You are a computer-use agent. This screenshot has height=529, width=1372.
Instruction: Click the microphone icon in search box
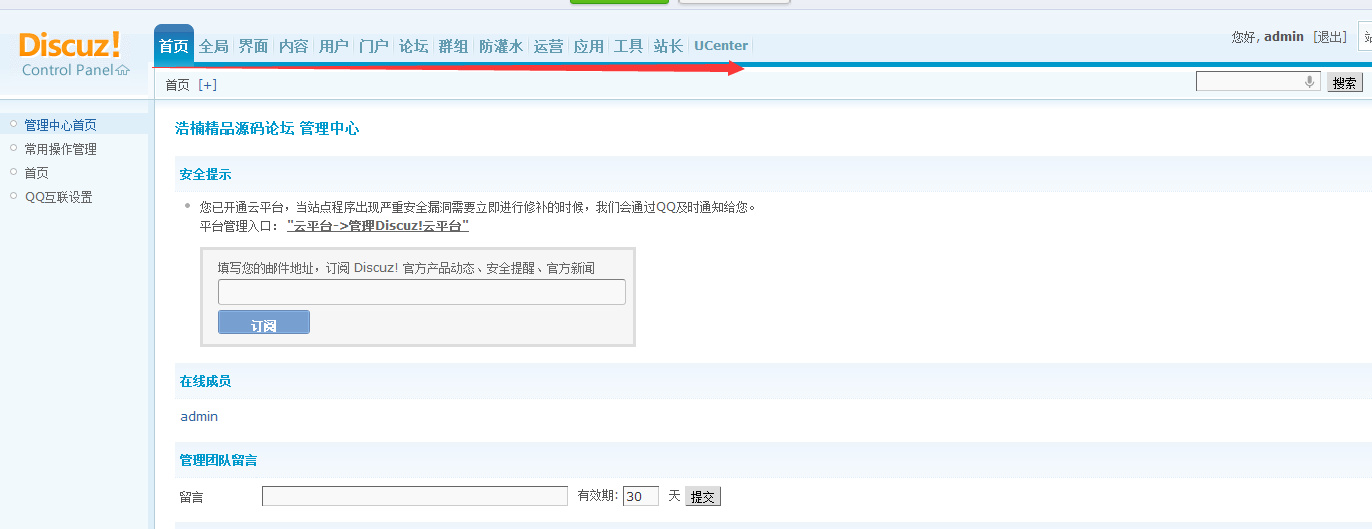click(1310, 82)
